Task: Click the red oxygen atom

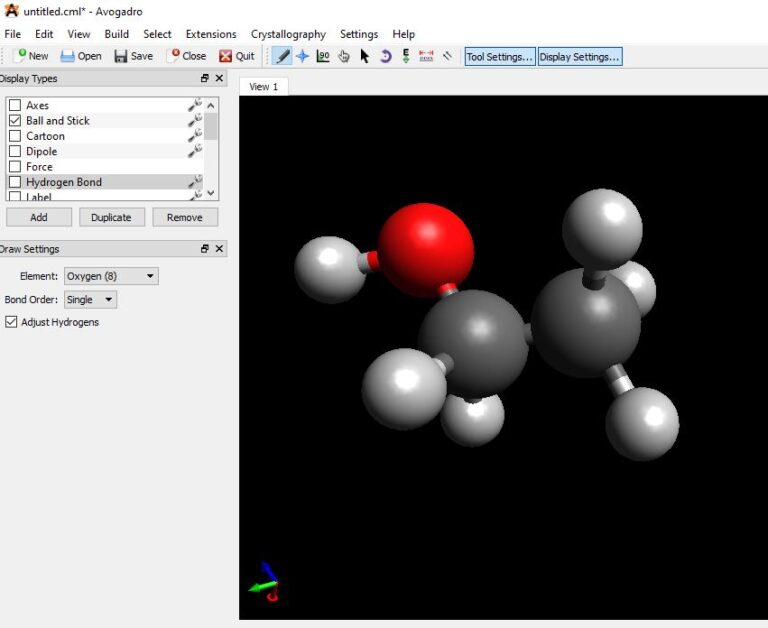Action: (427, 248)
